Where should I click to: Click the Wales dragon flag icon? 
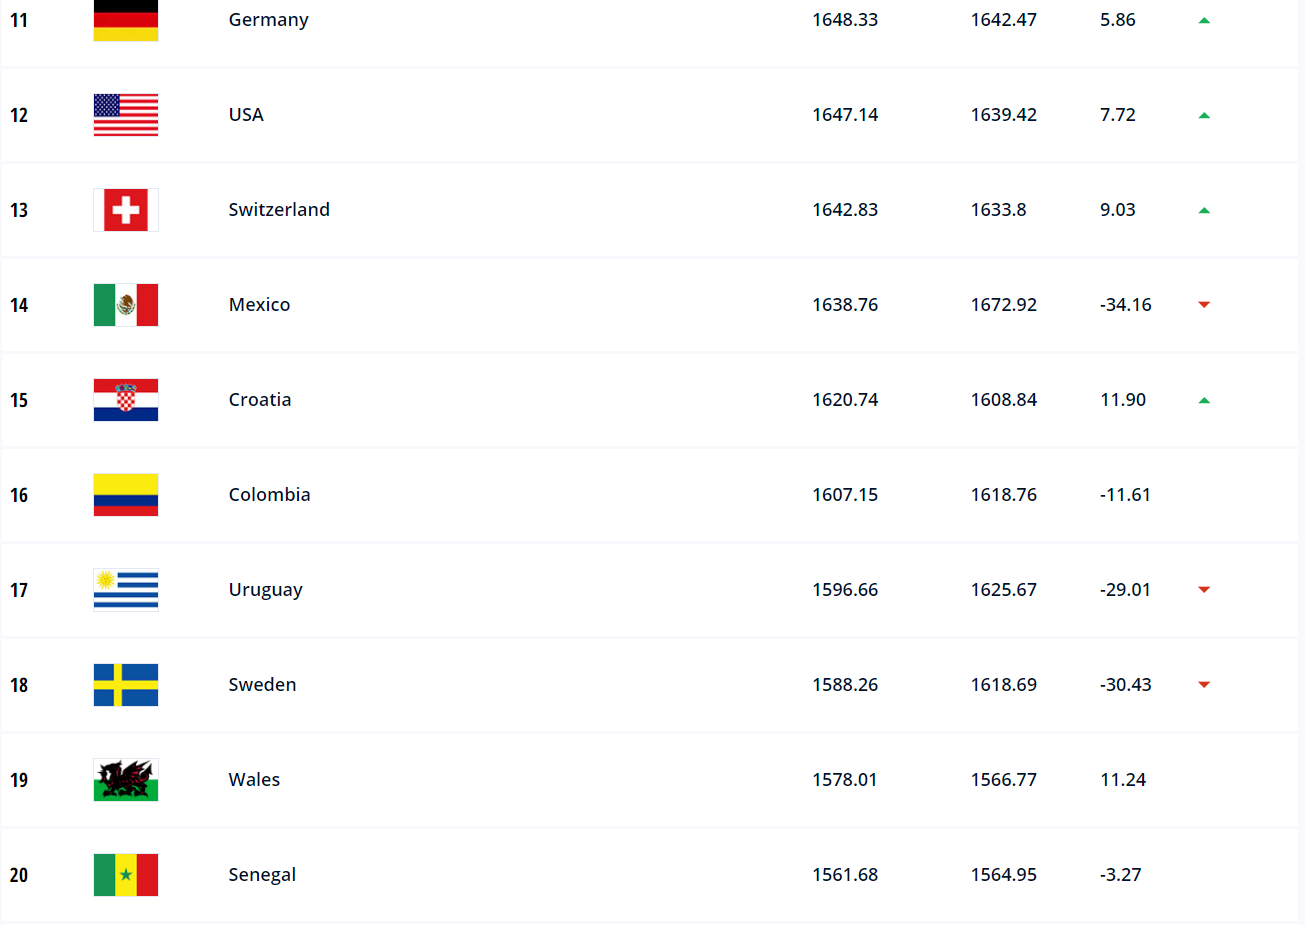126,780
